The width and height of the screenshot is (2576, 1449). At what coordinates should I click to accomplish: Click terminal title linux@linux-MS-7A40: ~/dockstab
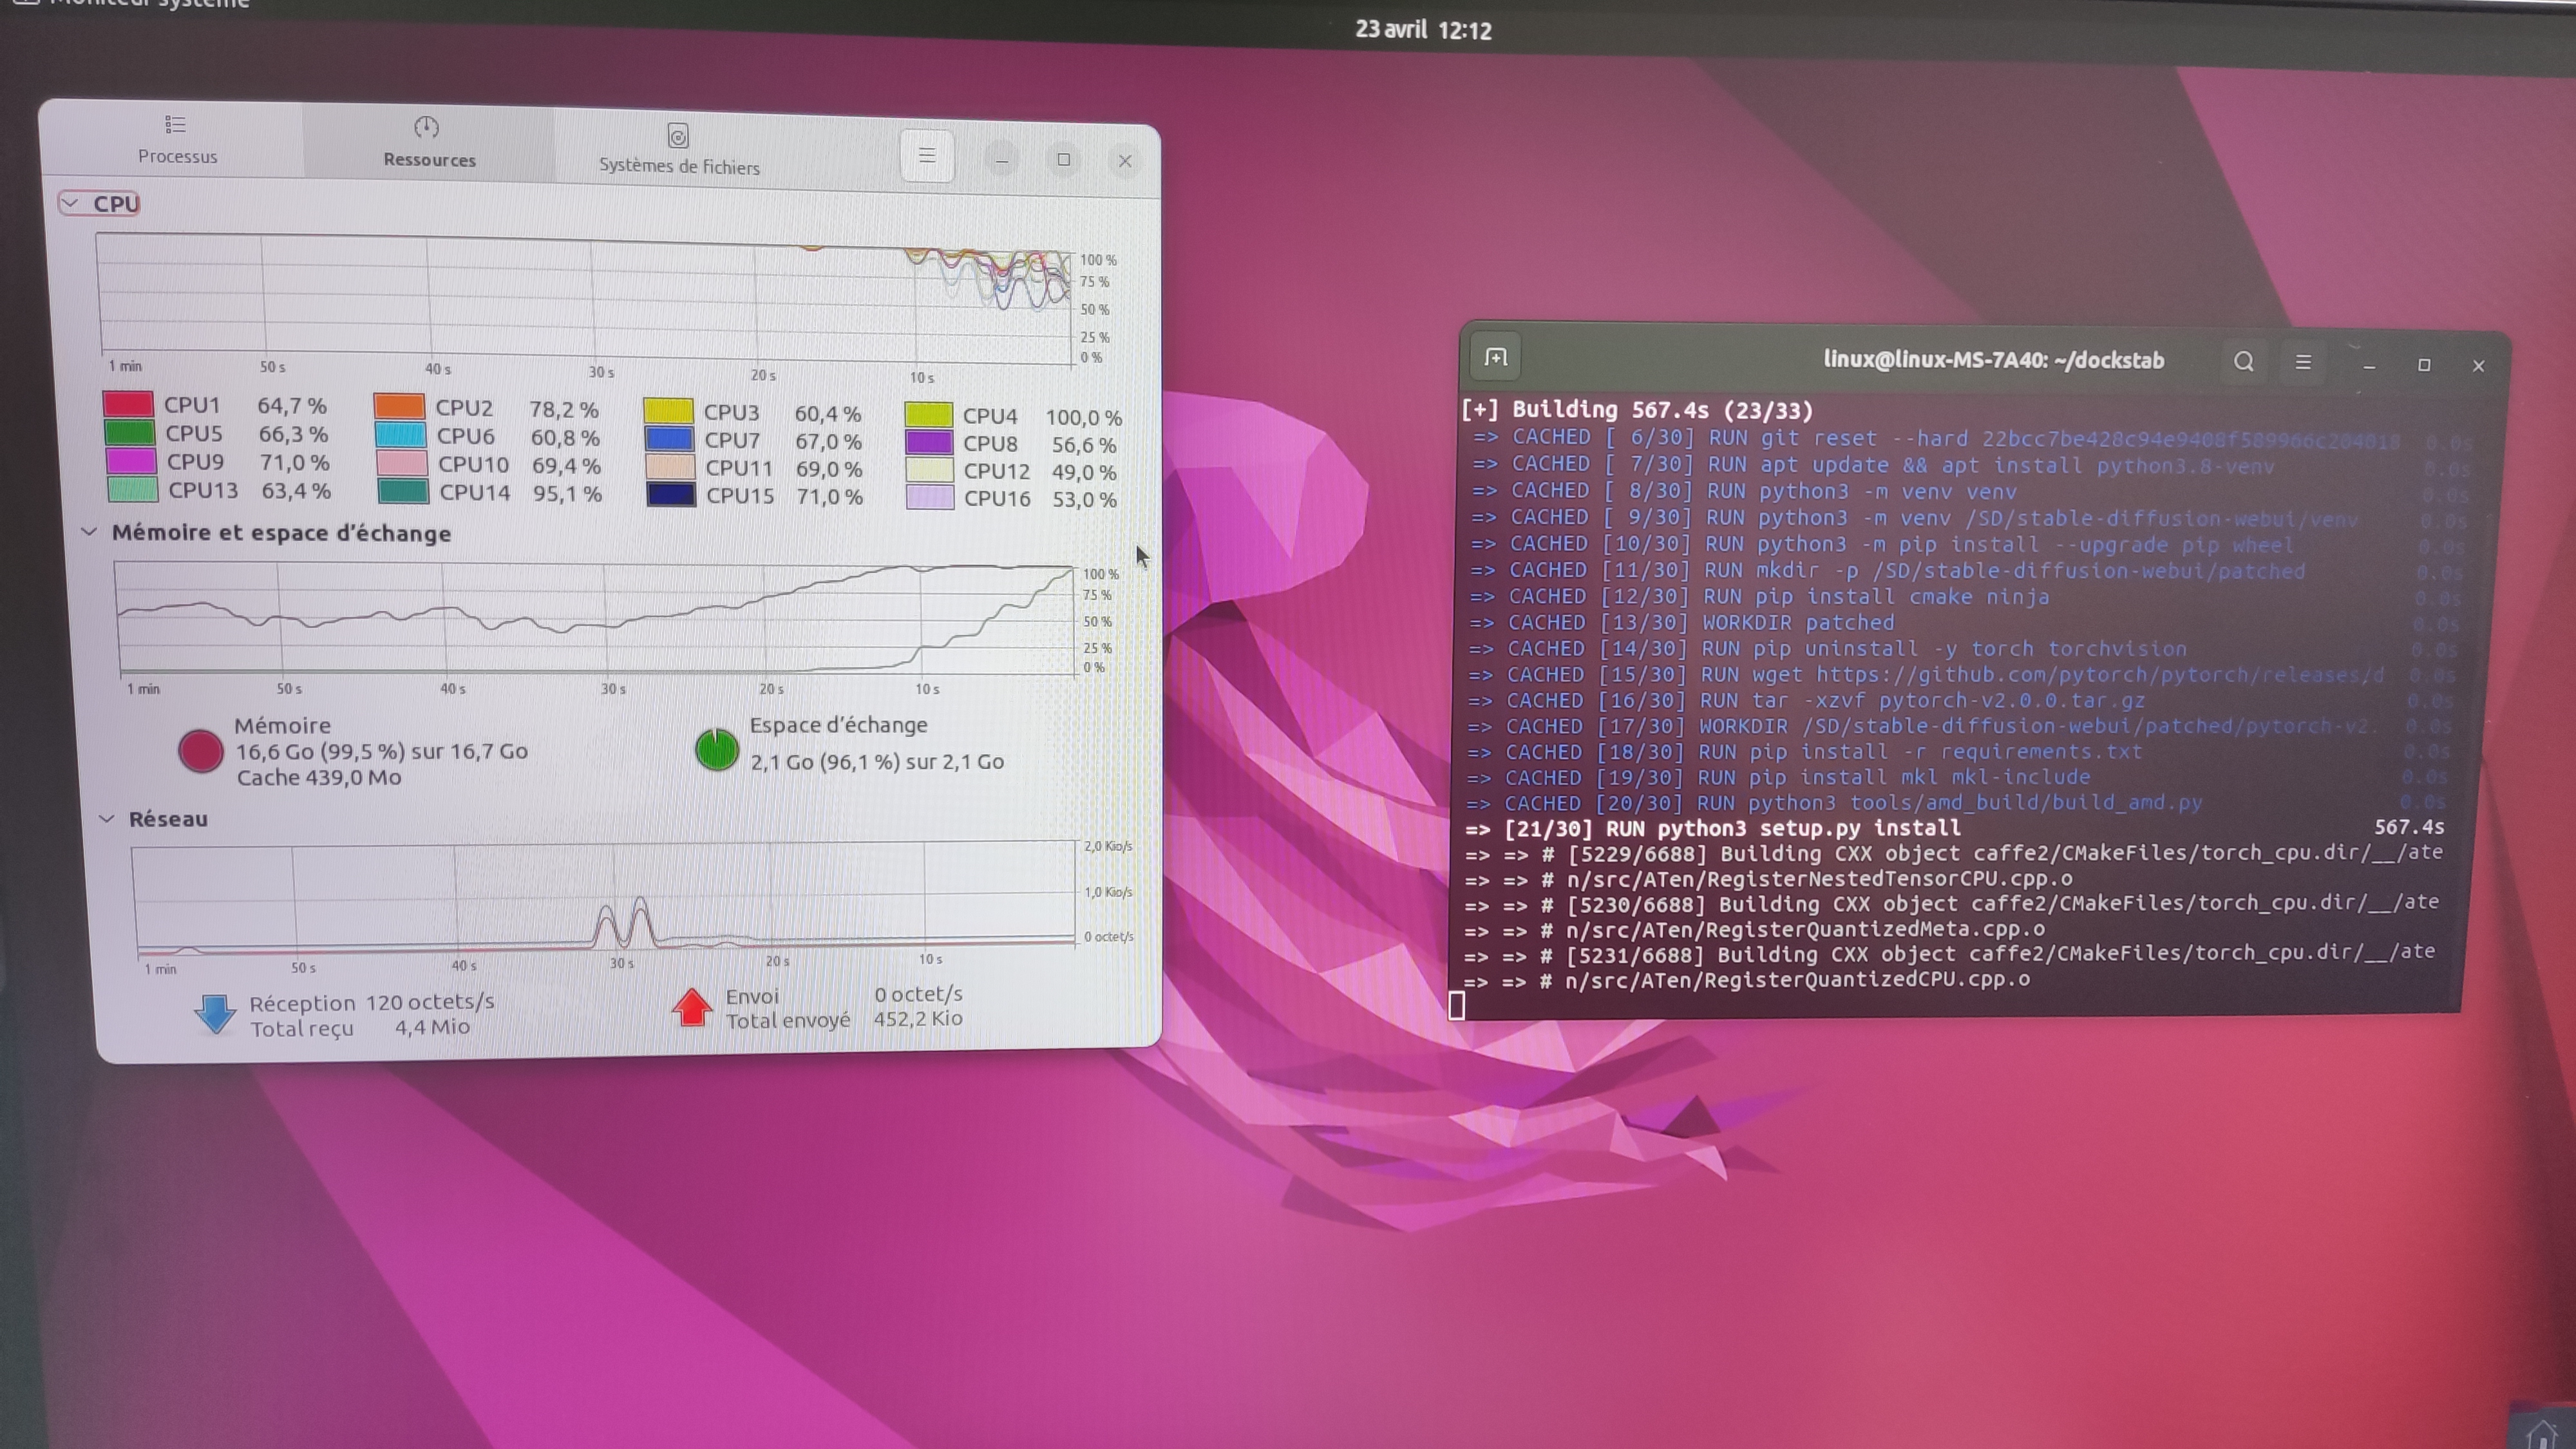point(1993,360)
